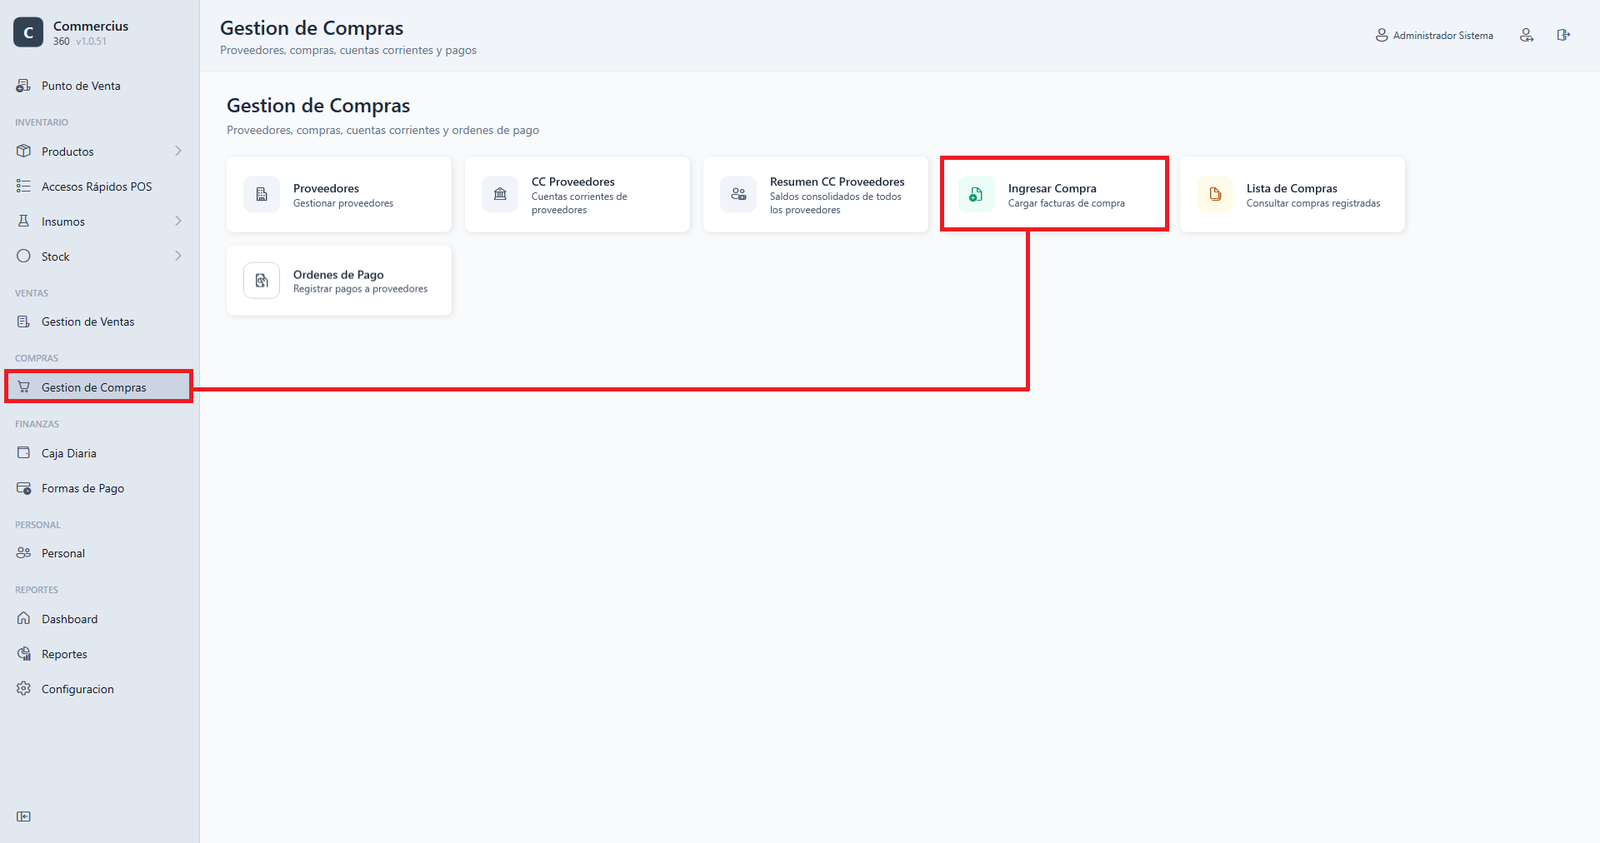Click the Ordenes de Pago icon

(x=262, y=281)
